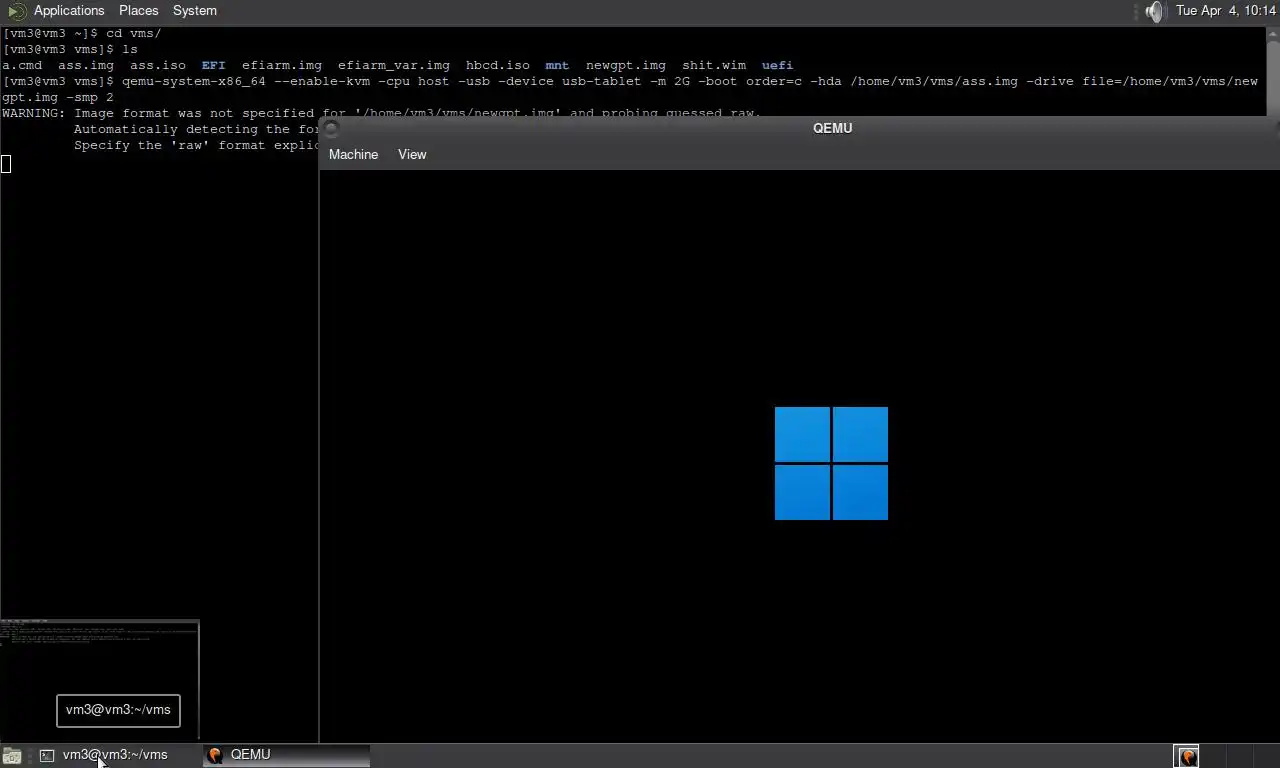Open QEMU's Machine menu
The width and height of the screenshot is (1280, 768).
(x=353, y=154)
